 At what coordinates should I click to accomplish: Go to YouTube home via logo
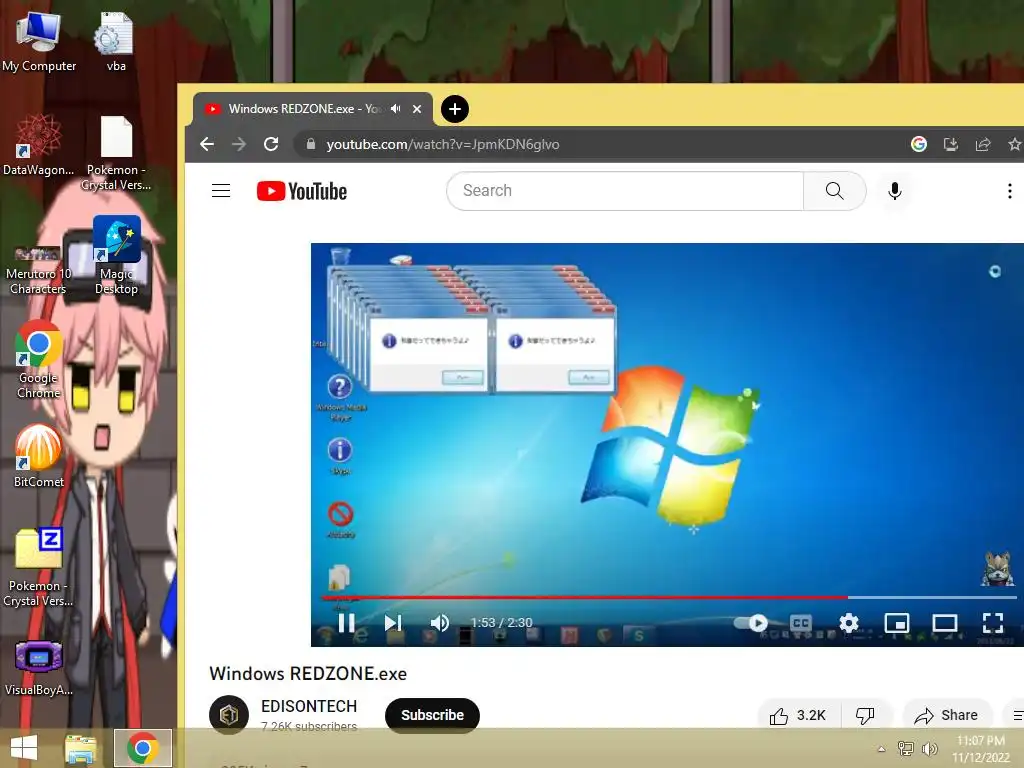coord(302,191)
